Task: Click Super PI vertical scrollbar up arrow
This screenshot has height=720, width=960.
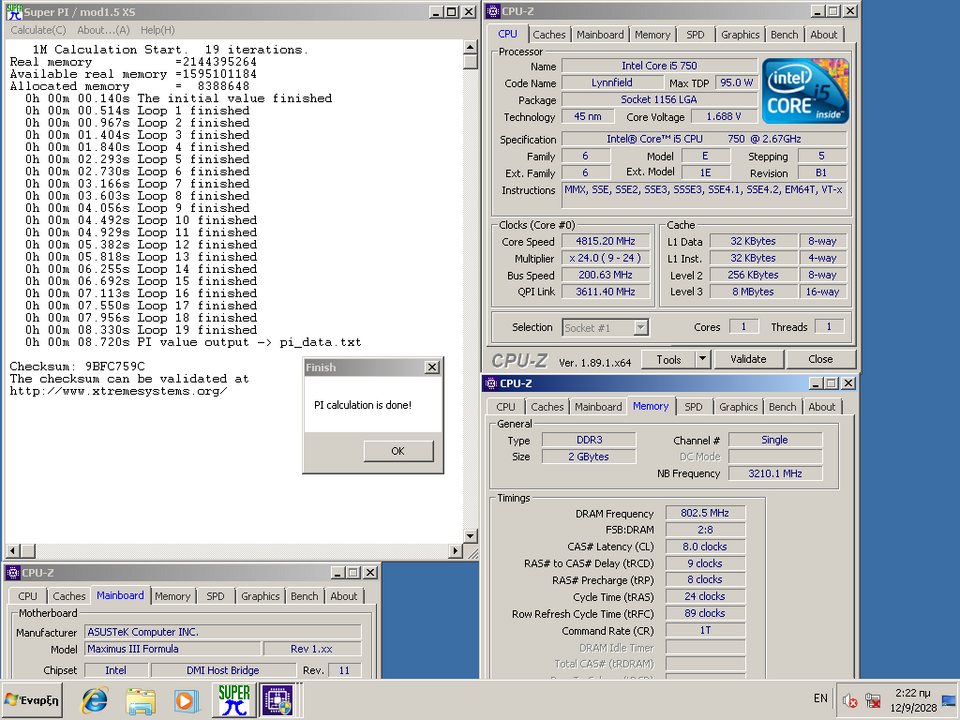Action: tap(470, 47)
